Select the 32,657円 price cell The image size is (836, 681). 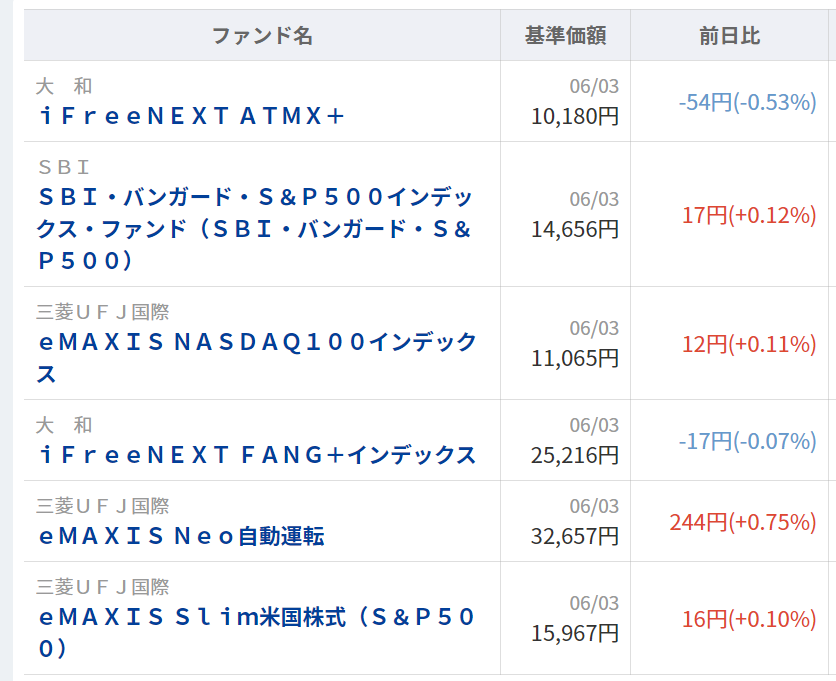(x=575, y=536)
